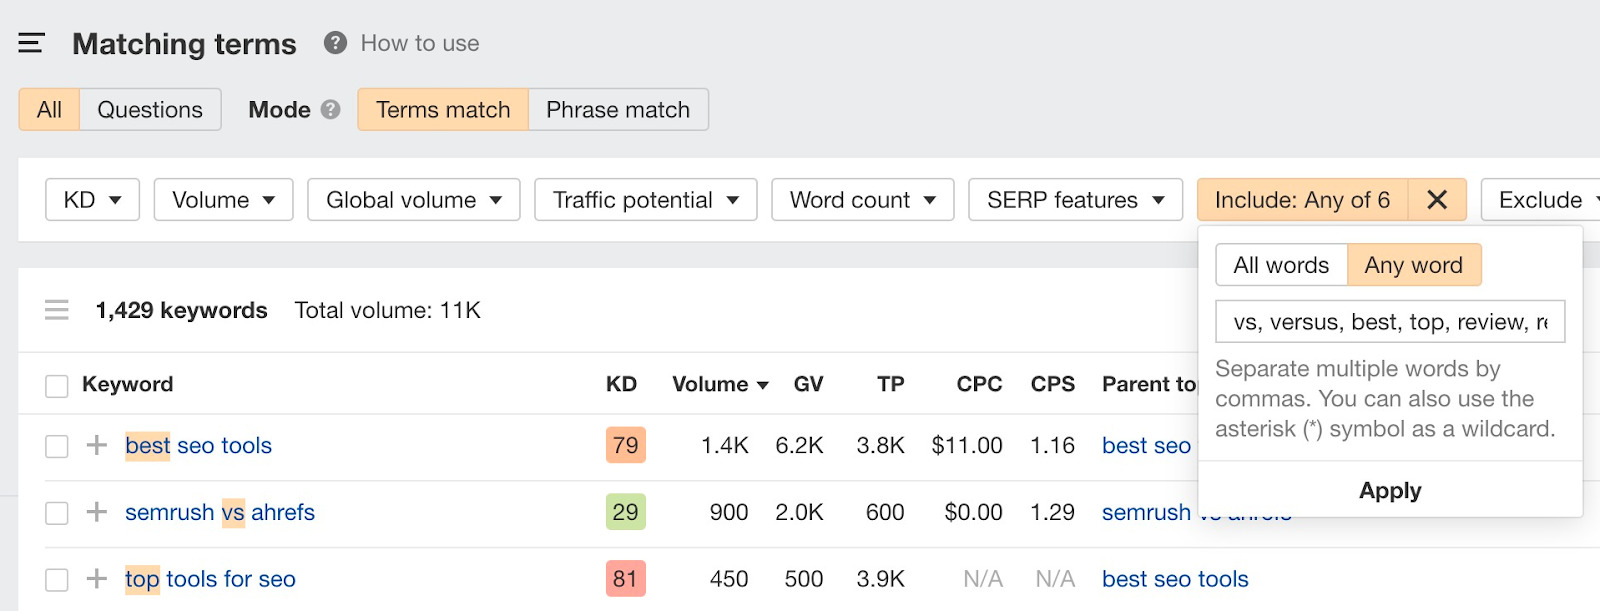This screenshot has width=1600, height=611.
Task: Click plus icon next to semrush vs ahrefs
Action: [97, 512]
